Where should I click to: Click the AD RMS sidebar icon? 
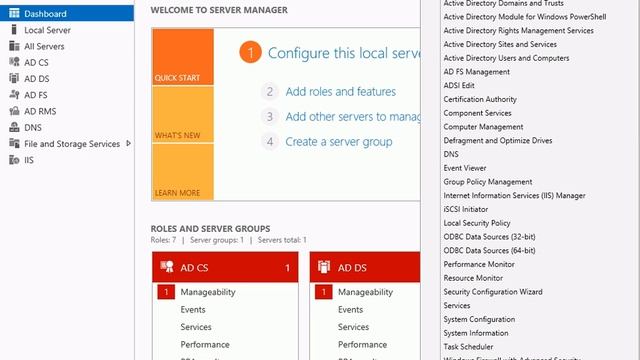tap(14, 111)
